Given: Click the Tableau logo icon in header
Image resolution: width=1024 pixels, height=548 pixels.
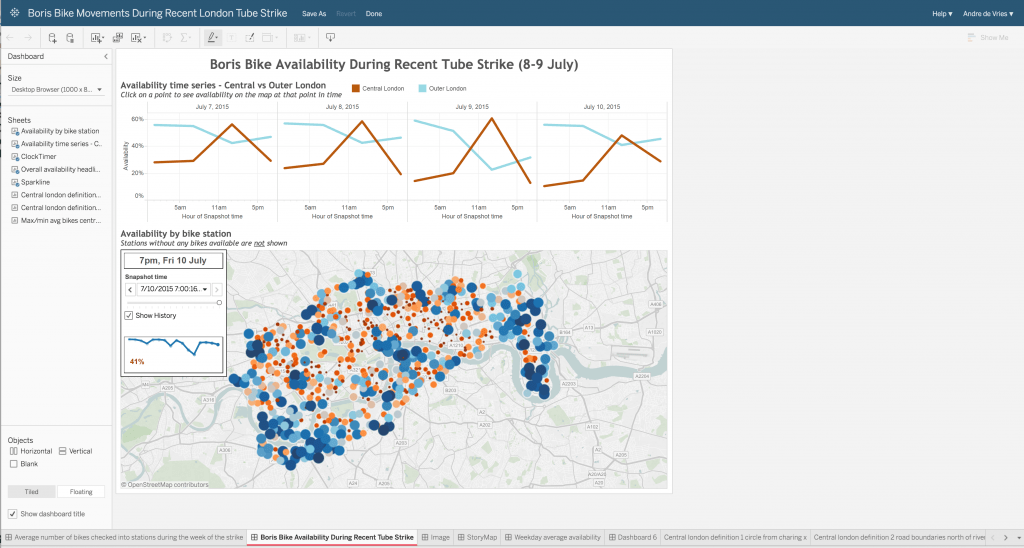Looking at the screenshot, I should pos(12,14).
